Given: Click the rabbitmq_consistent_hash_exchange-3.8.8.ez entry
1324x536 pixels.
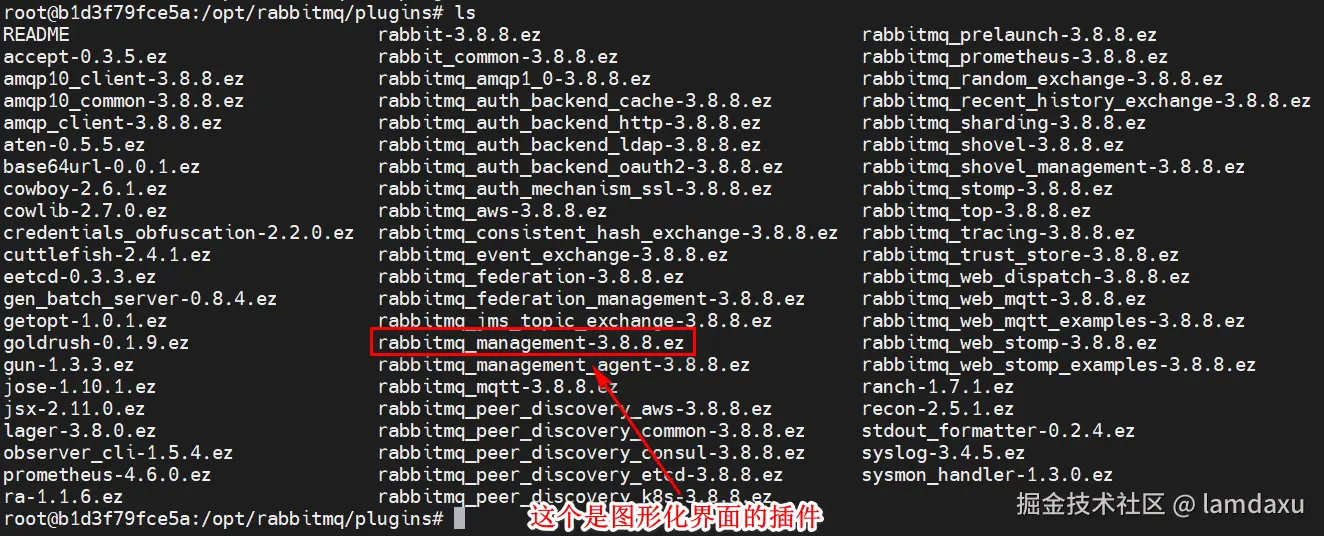Looking at the screenshot, I should [608, 233].
